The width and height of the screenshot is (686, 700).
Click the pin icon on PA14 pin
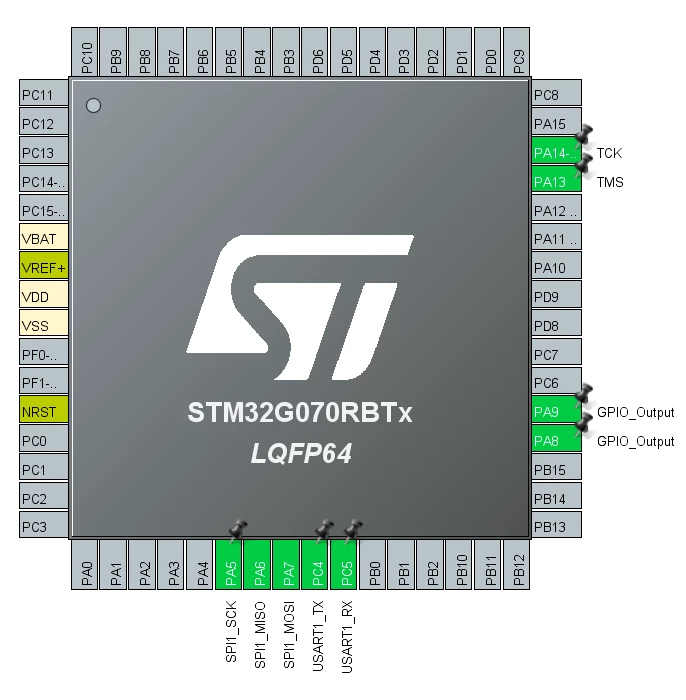tap(583, 135)
